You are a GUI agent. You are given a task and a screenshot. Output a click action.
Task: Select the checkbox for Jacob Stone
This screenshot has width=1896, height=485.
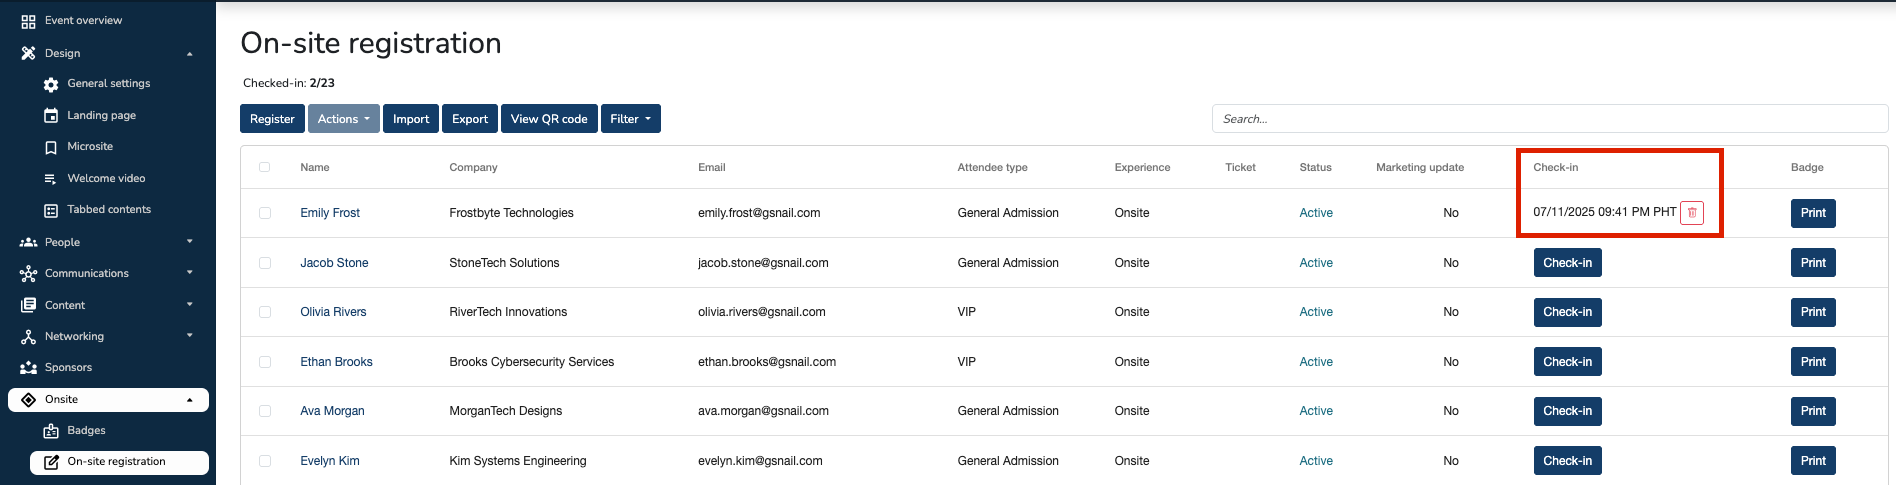click(265, 263)
